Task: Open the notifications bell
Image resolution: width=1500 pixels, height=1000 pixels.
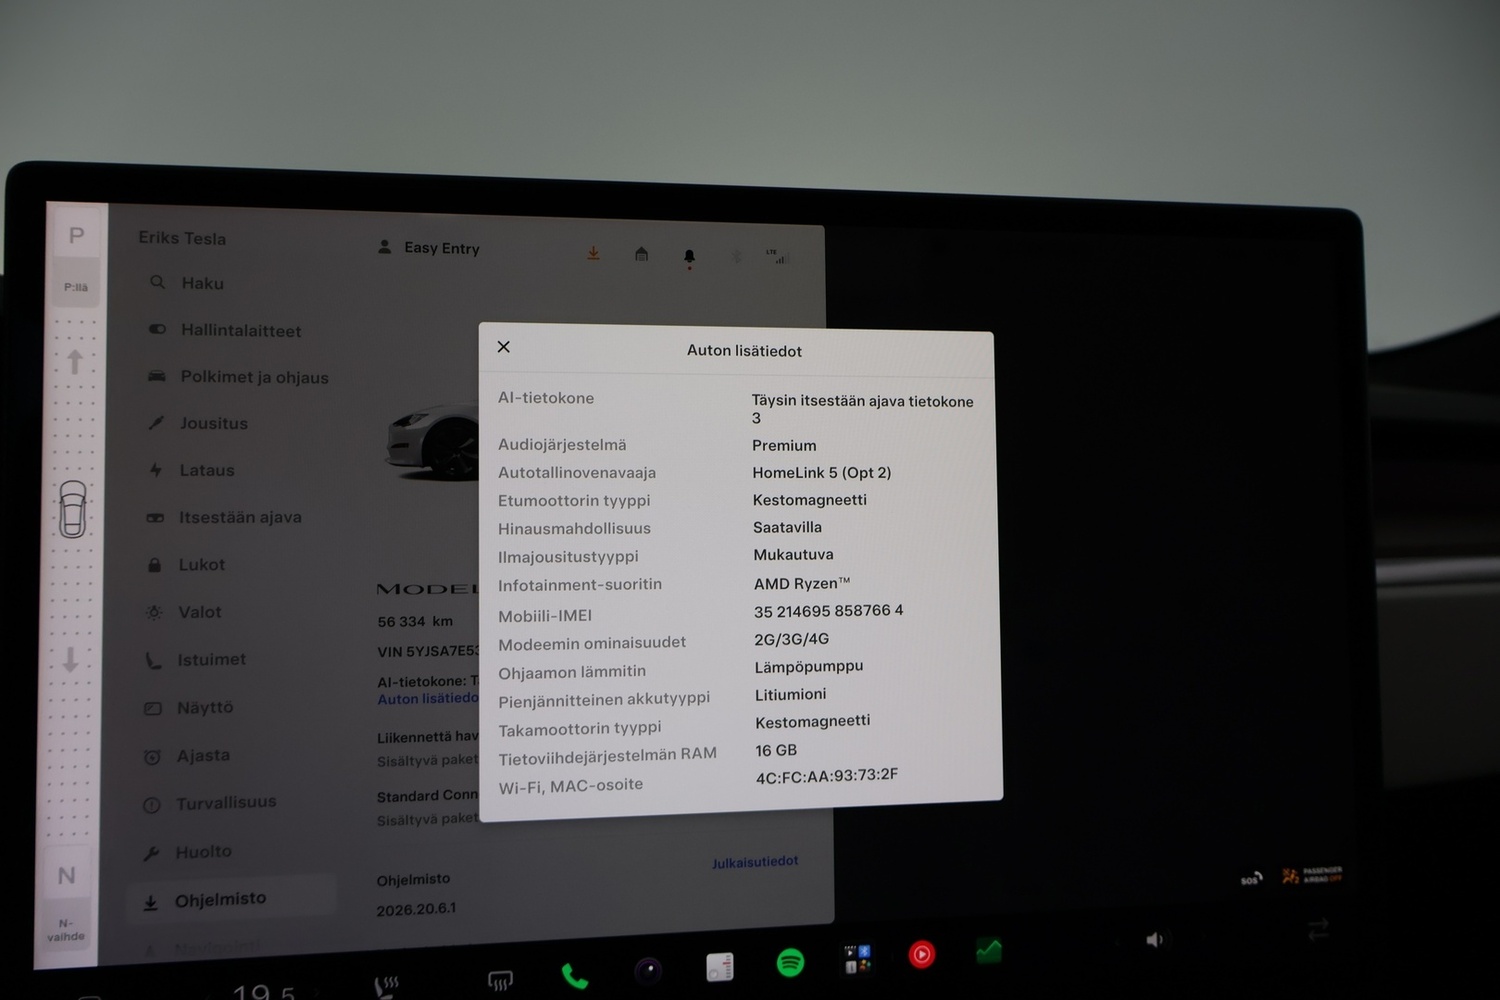Action: [x=689, y=258]
